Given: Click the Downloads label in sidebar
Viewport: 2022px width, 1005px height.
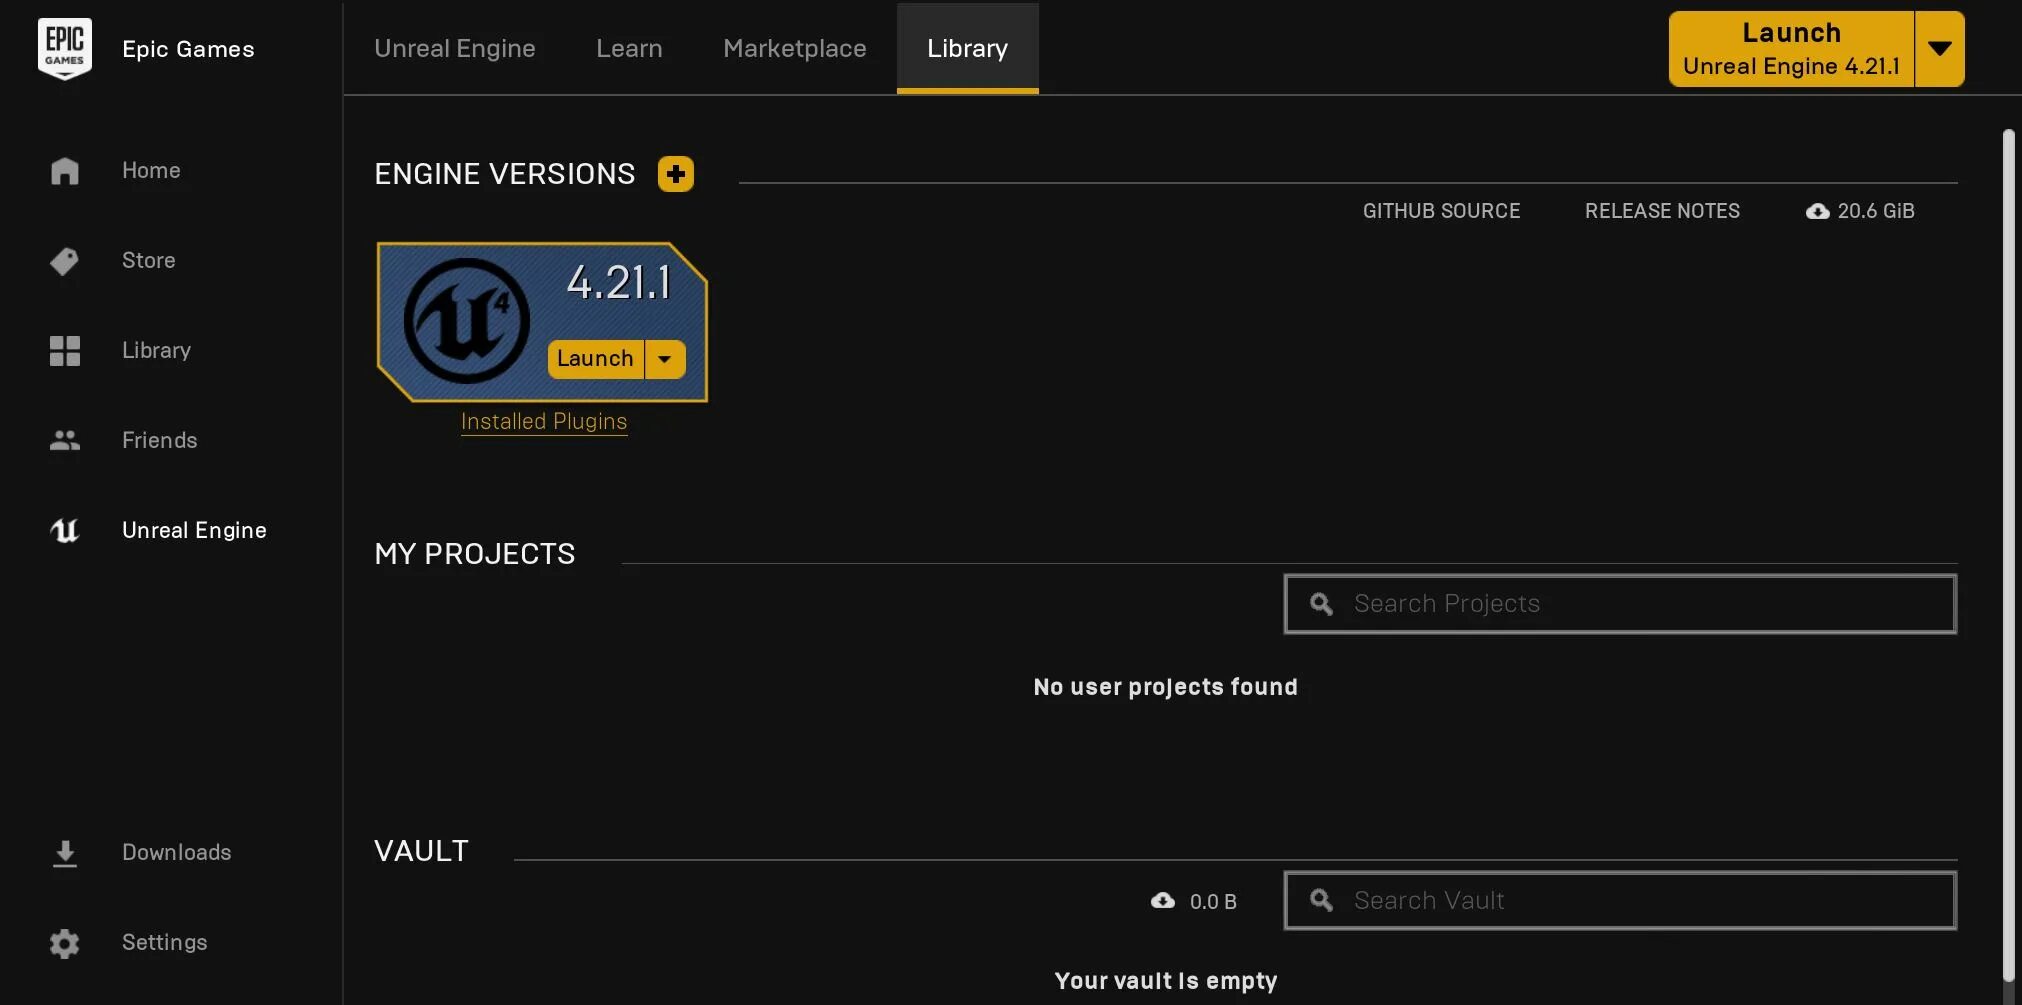Looking at the screenshot, I should pyautogui.click(x=176, y=853).
